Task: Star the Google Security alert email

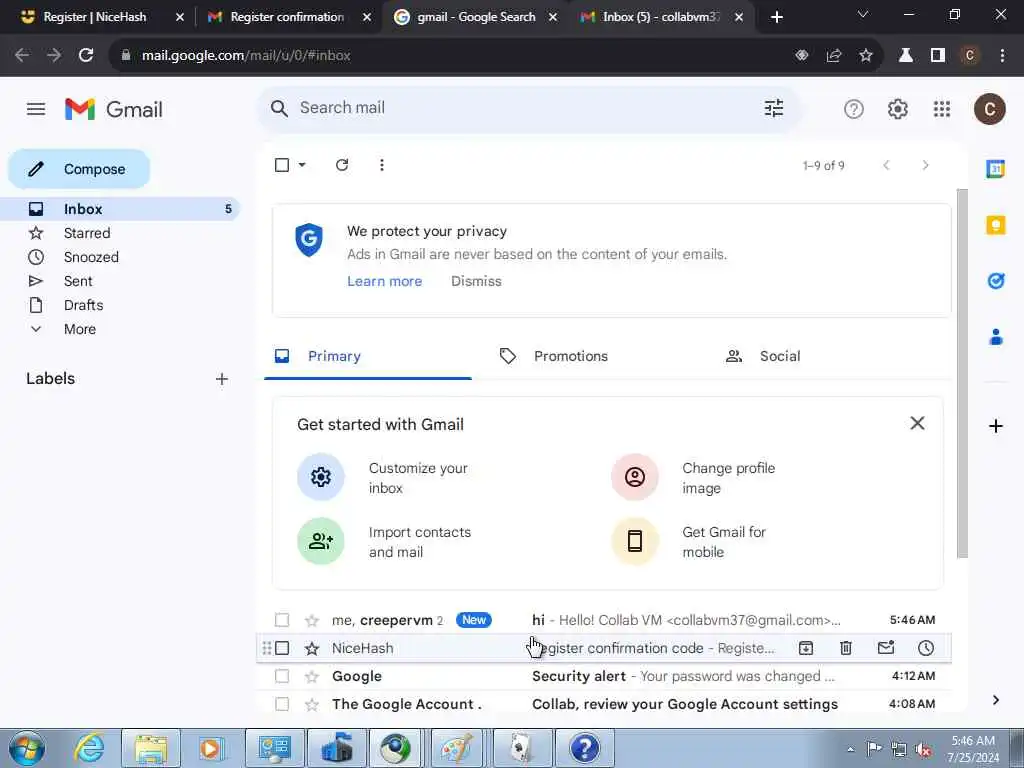Action: 312,676
